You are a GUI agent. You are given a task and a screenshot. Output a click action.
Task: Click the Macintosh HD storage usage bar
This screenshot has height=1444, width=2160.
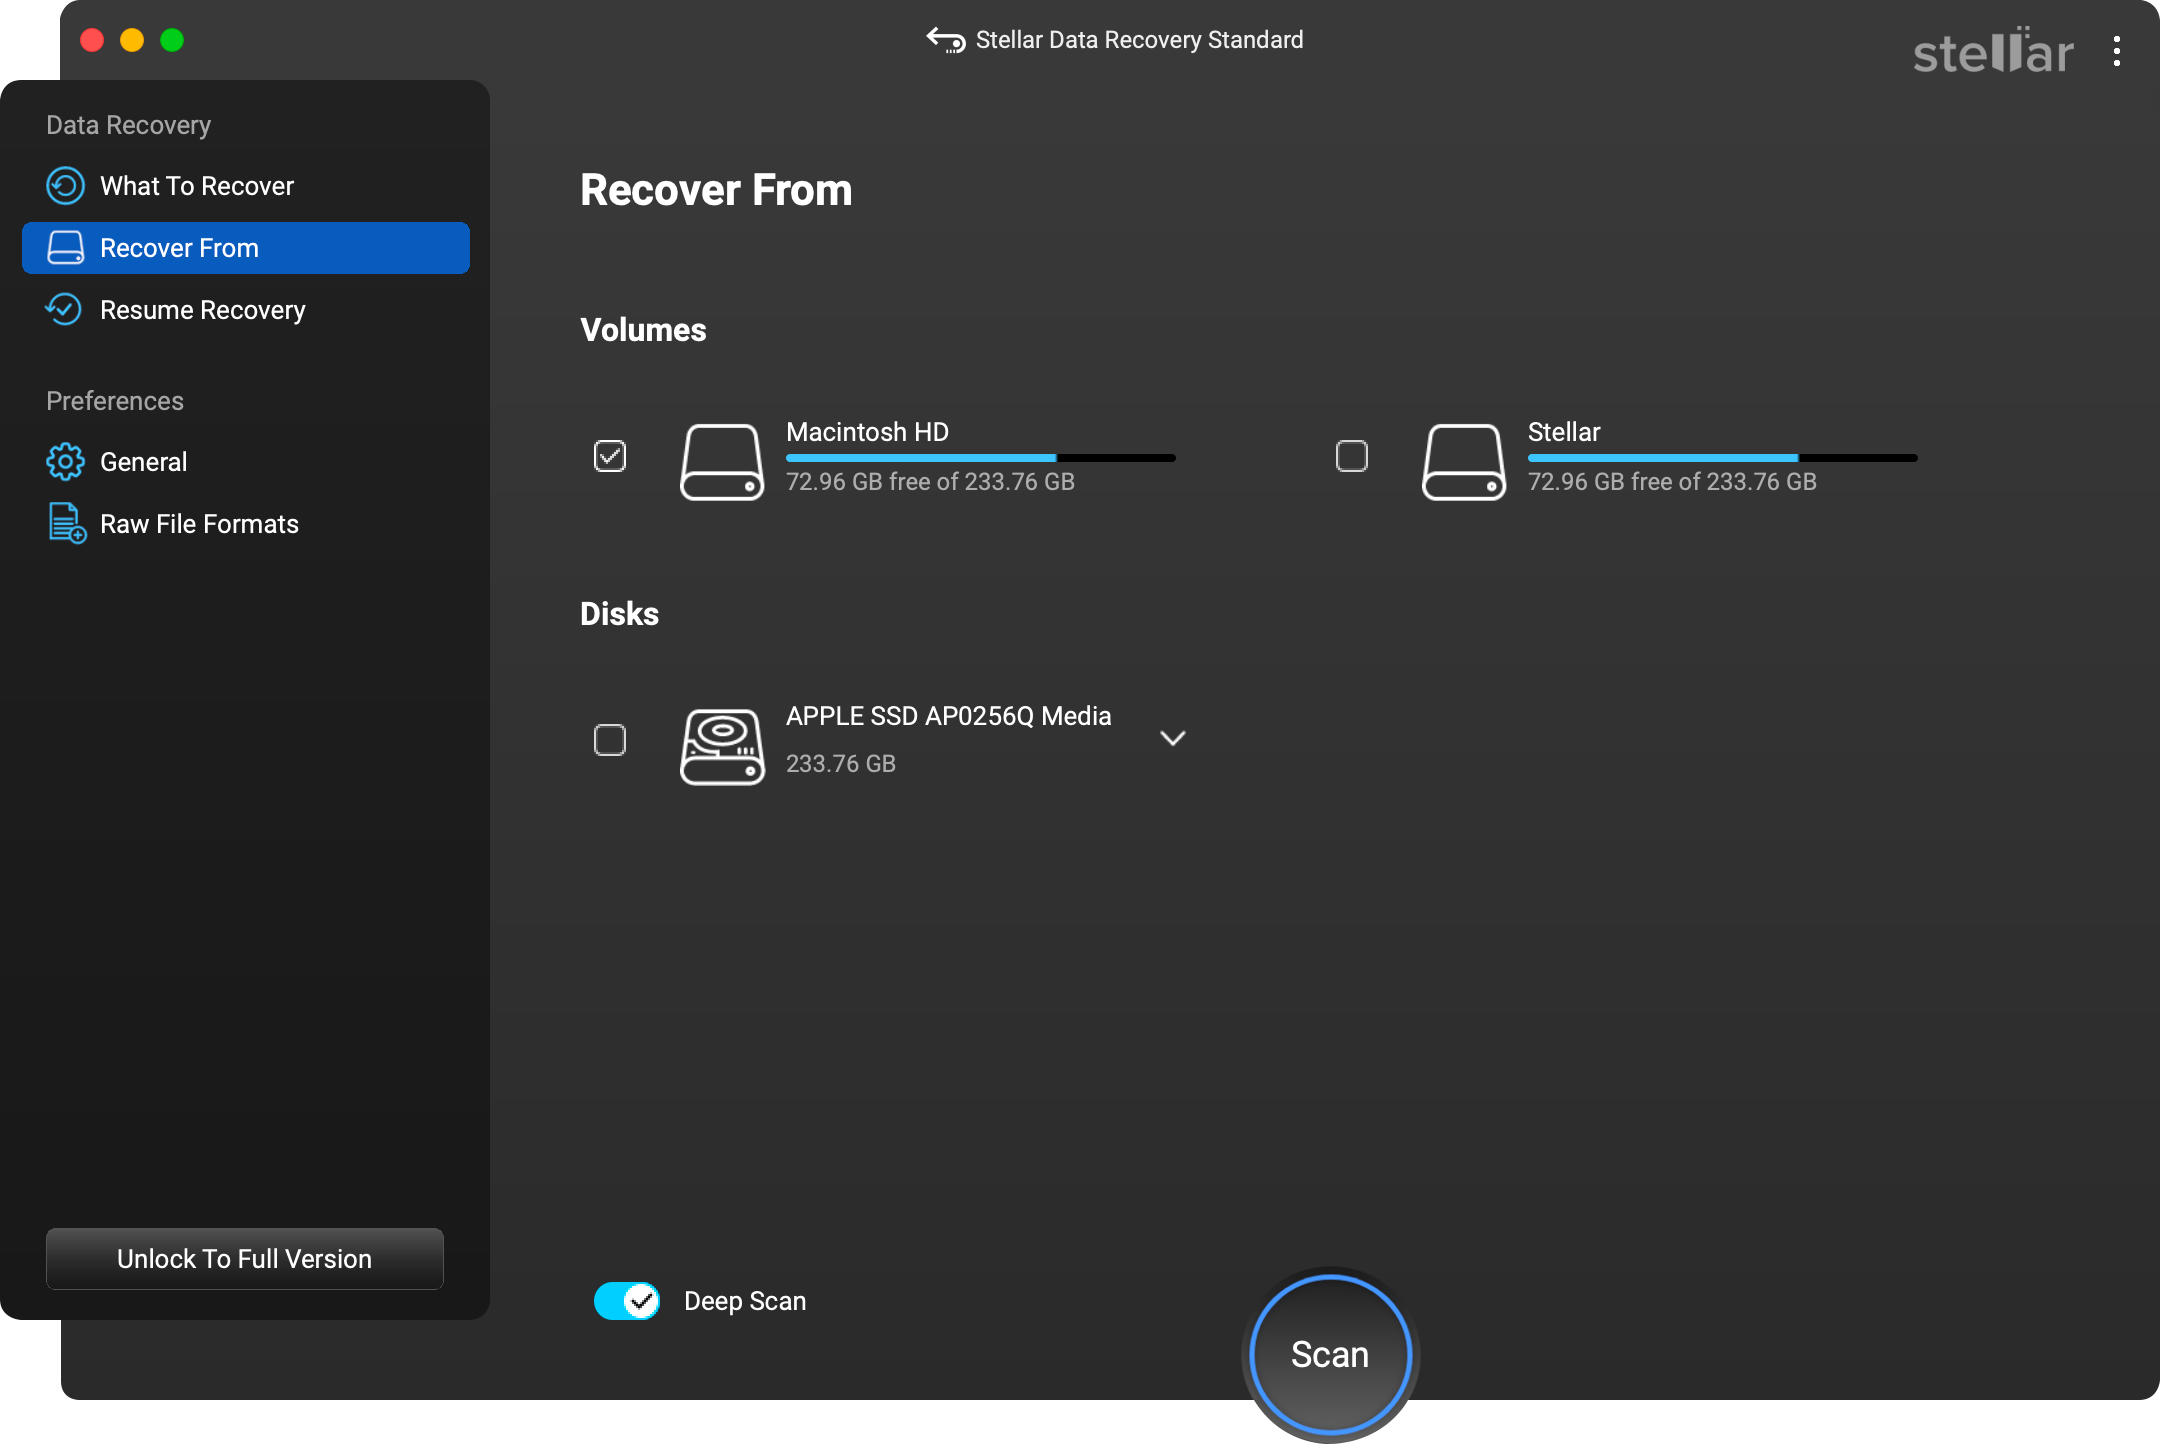pos(980,457)
